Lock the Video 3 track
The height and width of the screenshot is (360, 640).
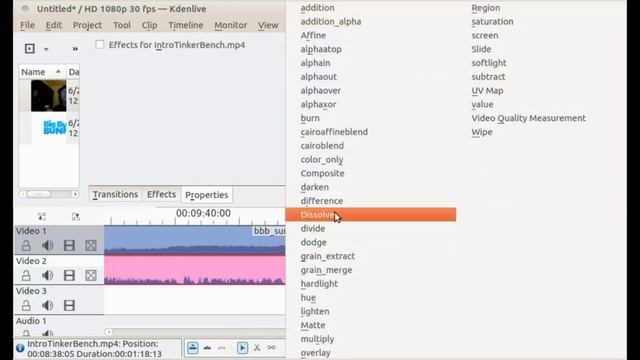coord(26,305)
